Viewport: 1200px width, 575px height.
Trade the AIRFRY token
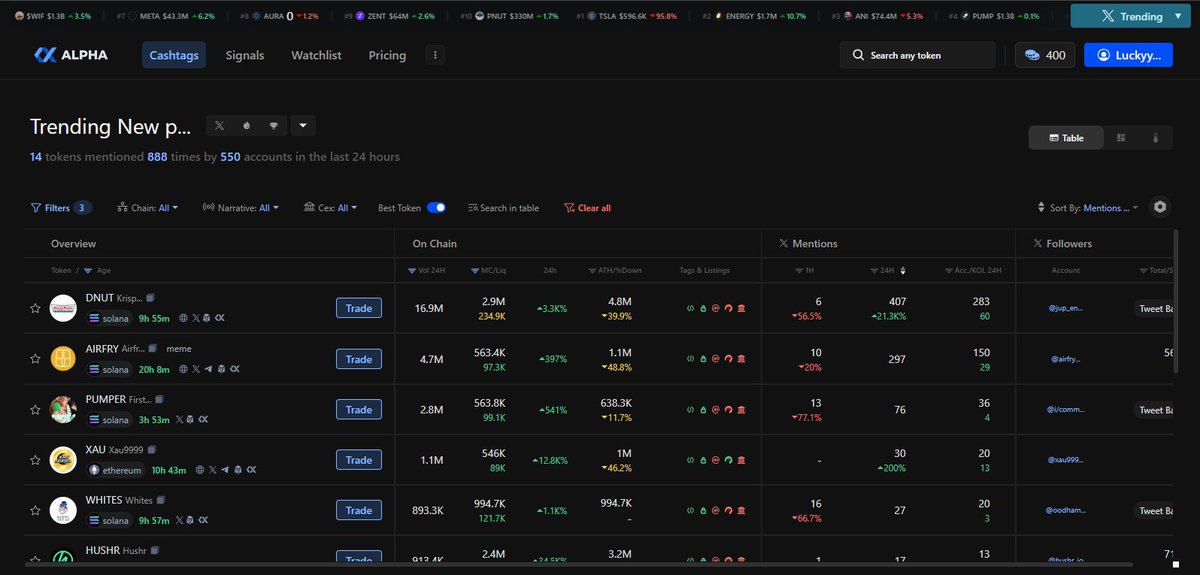pyautogui.click(x=359, y=359)
